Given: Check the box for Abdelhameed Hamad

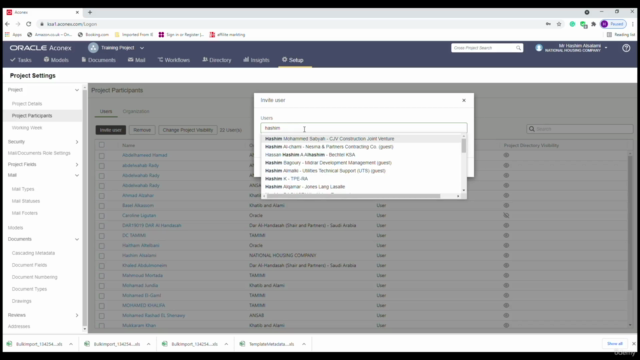Looking at the screenshot, I should pyautogui.click(x=102, y=156).
